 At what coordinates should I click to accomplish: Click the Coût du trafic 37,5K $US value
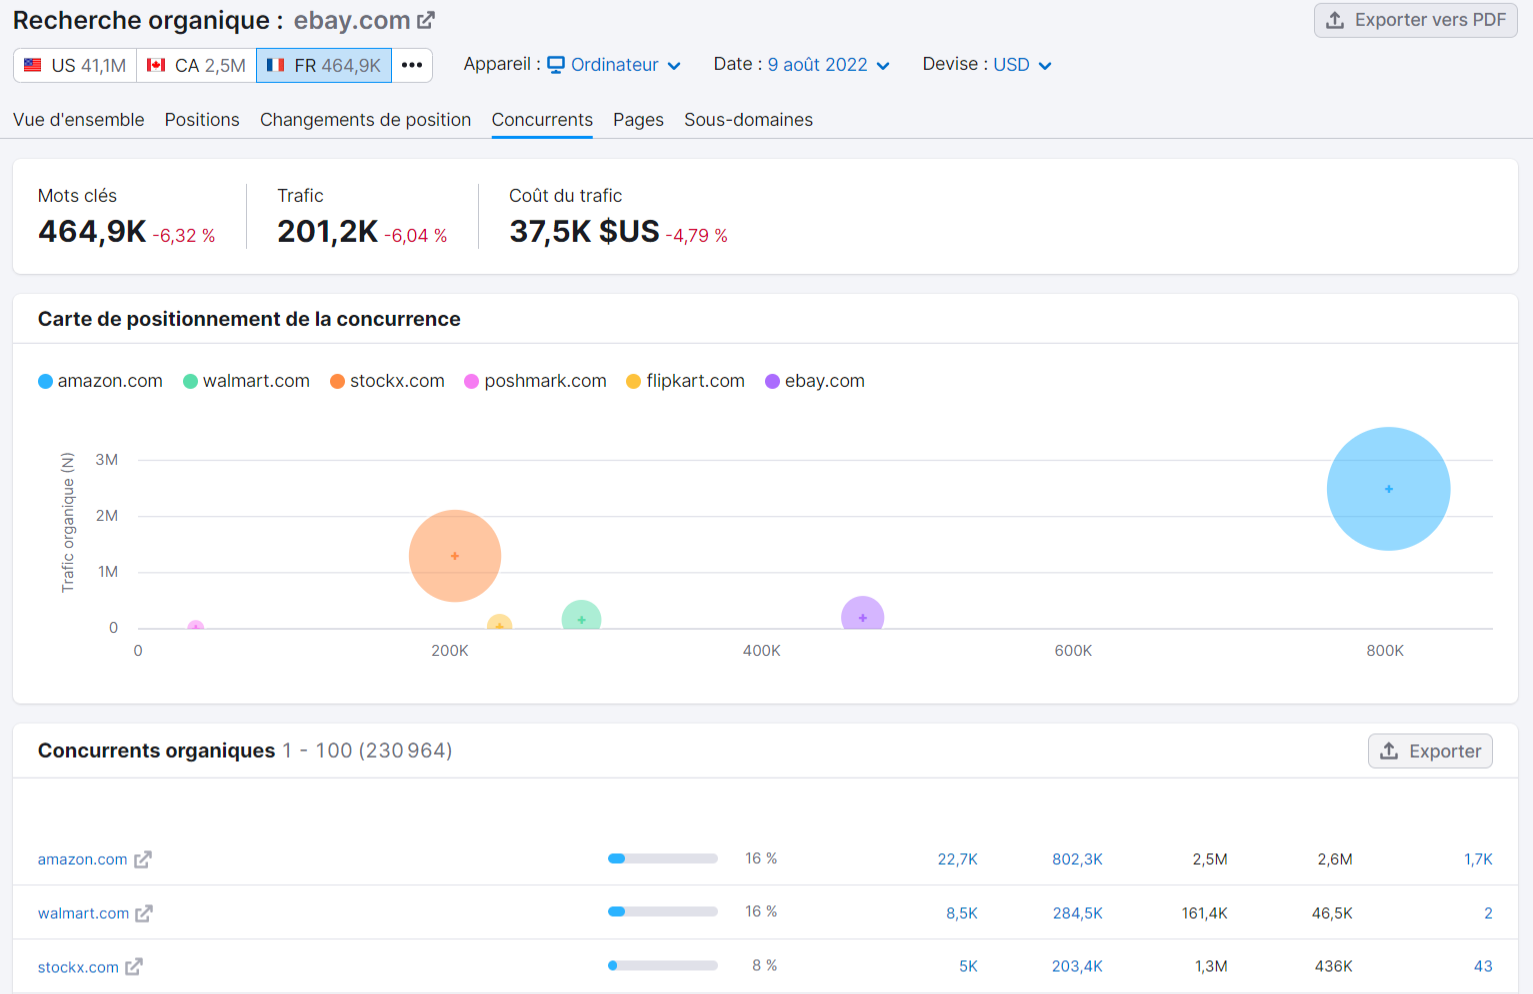click(x=584, y=232)
